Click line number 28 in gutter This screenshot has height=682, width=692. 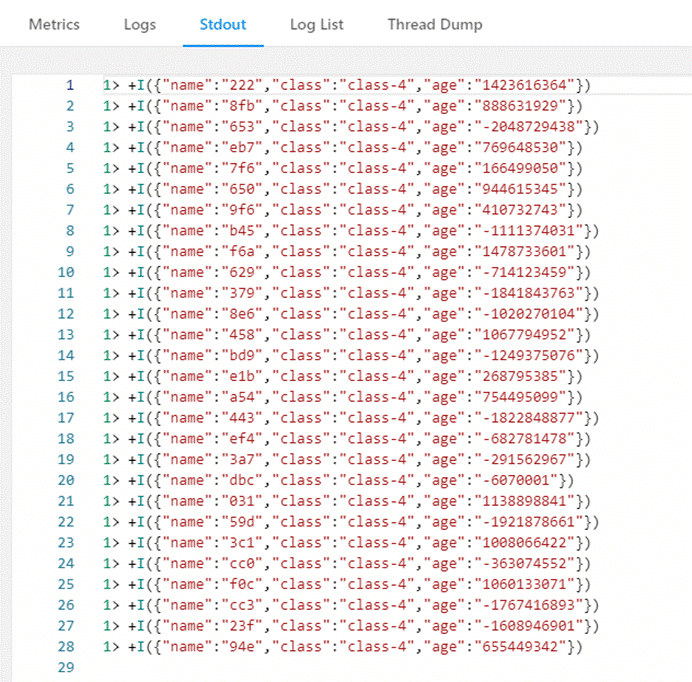(x=66, y=646)
